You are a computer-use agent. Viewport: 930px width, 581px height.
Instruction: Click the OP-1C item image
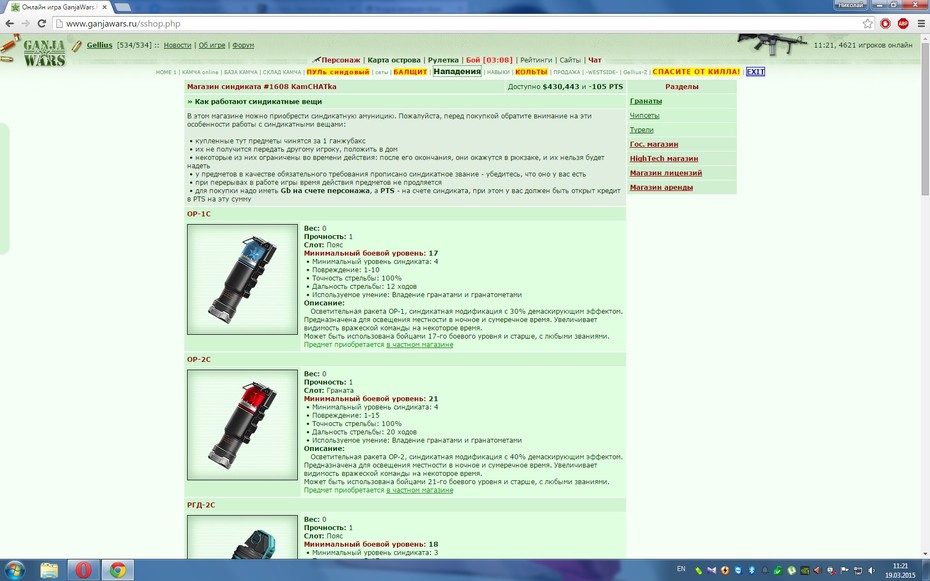(243, 279)
